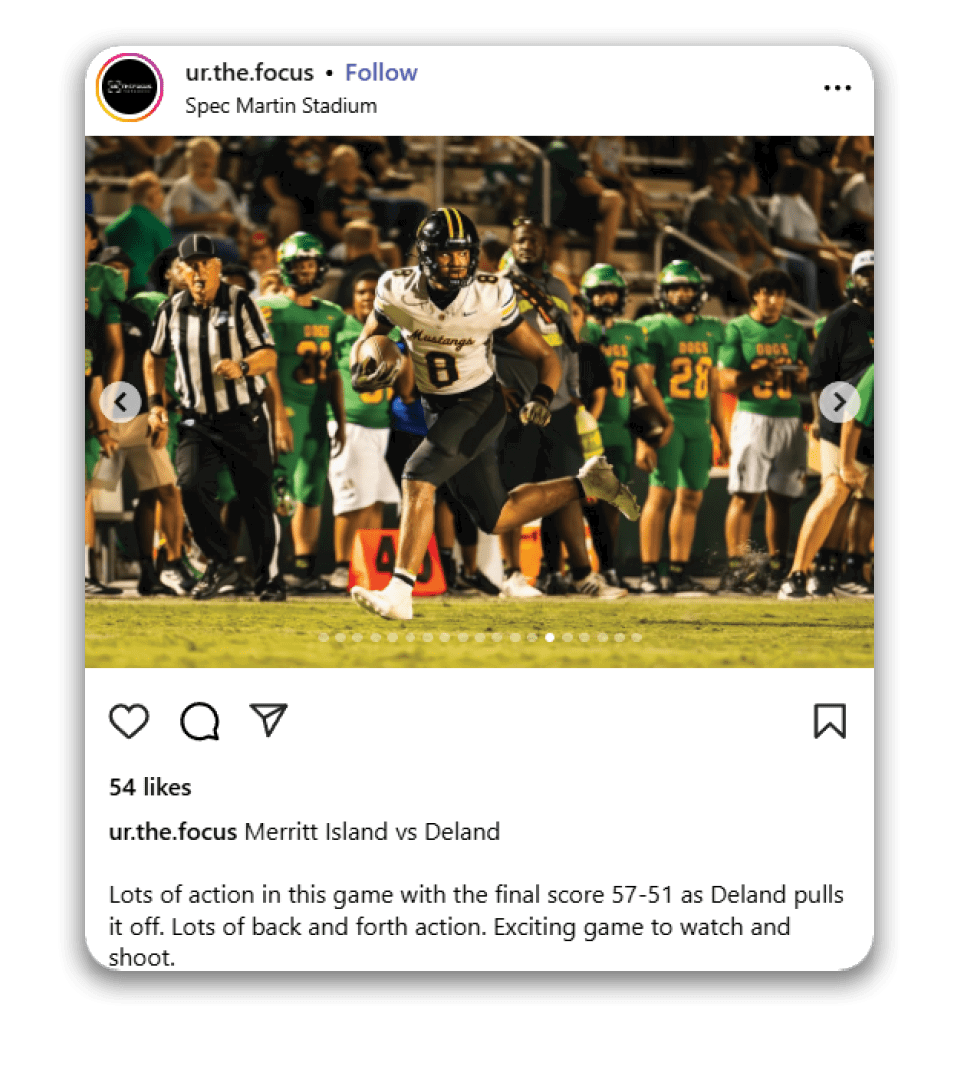Share post via paper plane icon
Viewport: 959px width, 1069px height.
pyautogui.click(x=269, y=719)
